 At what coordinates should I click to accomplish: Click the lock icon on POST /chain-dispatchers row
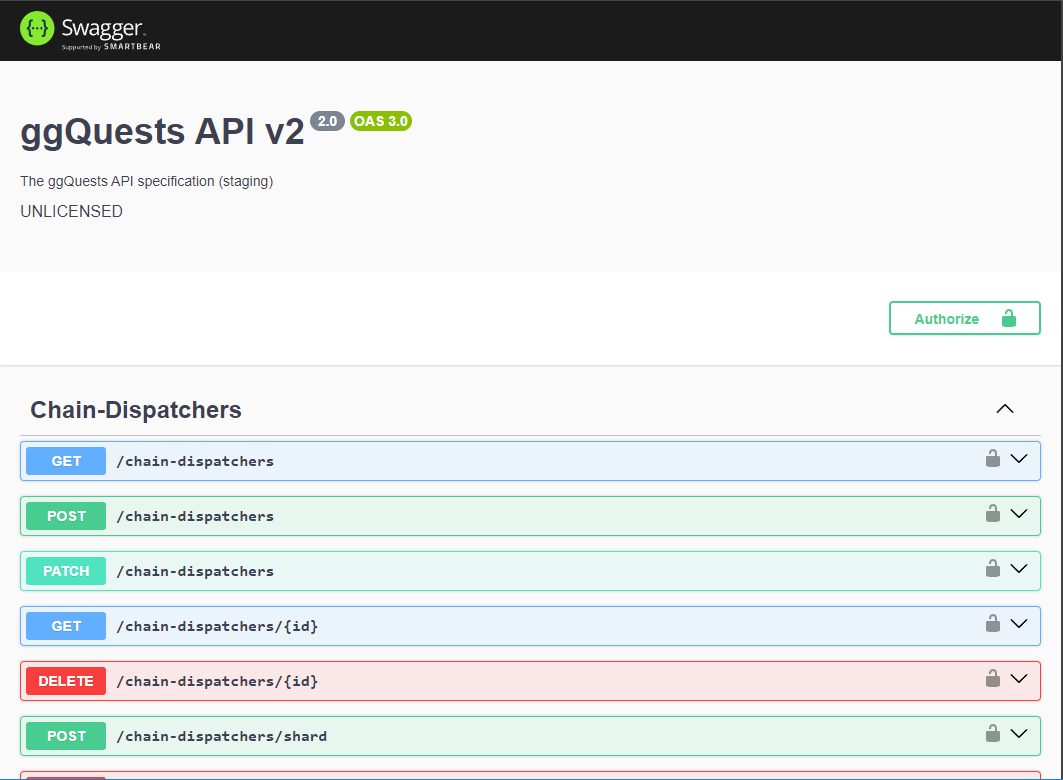point(992,514)
